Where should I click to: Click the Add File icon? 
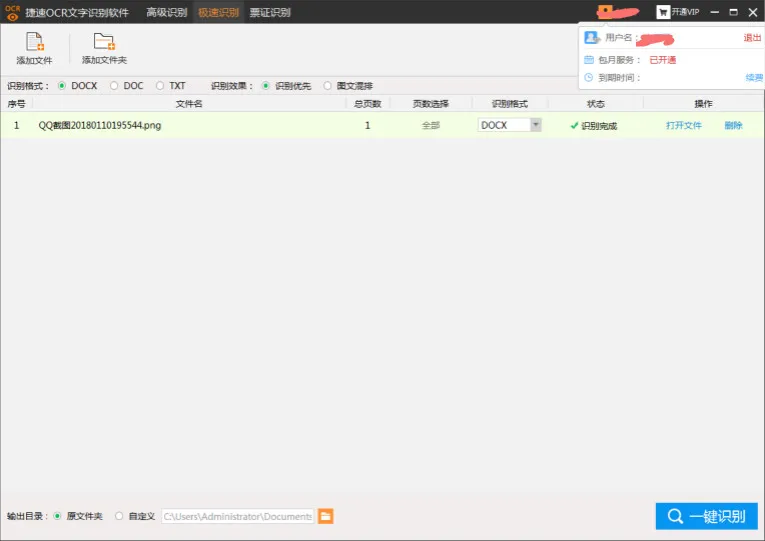(x=35, y=41)
